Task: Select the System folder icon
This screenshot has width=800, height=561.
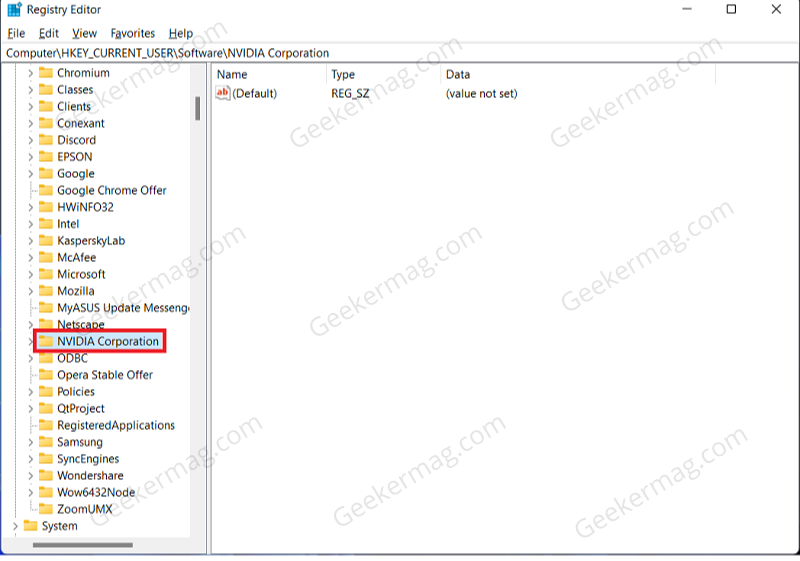Action: pos(31,526)
